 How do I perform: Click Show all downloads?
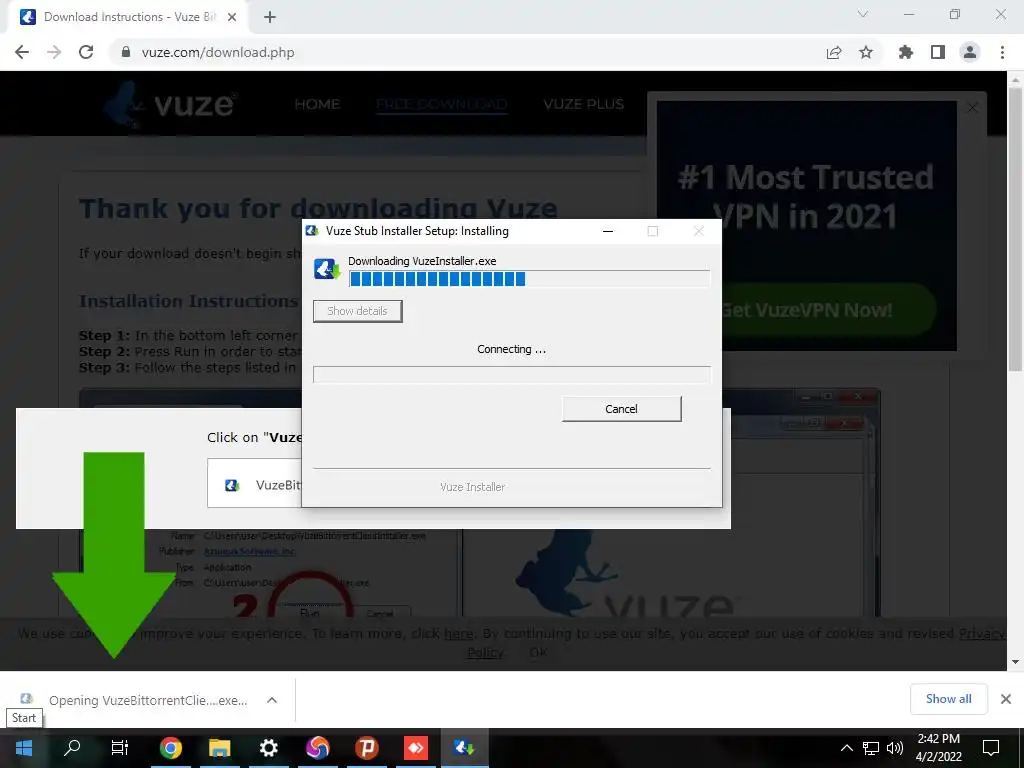click(948, 699)
